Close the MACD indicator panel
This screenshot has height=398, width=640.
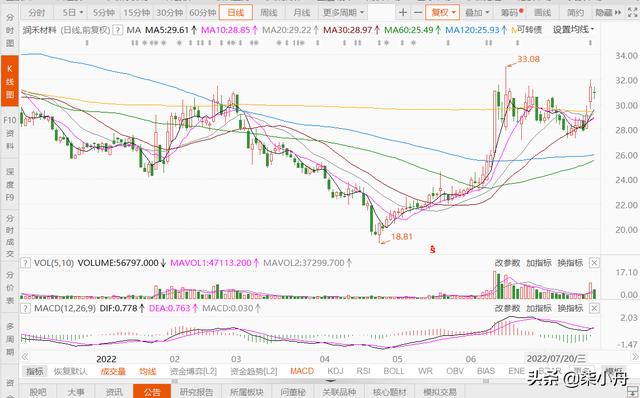coord(594,308)
